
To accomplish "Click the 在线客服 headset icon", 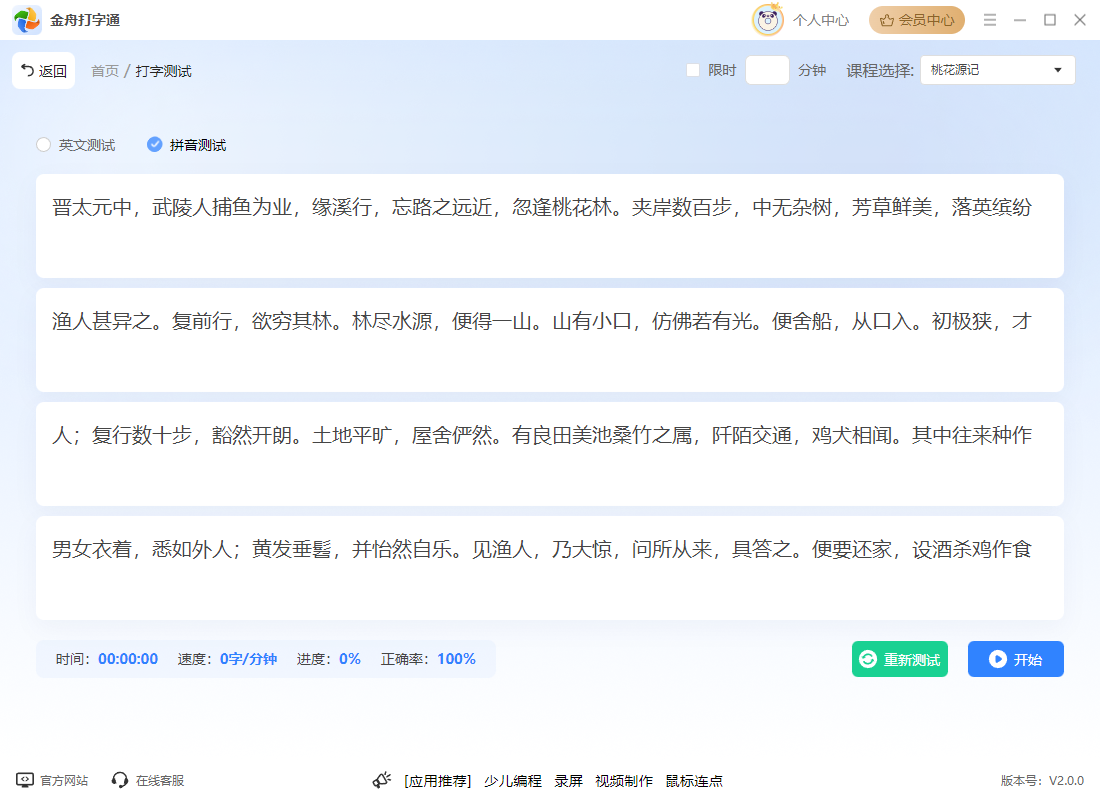I will coord(120,780).
